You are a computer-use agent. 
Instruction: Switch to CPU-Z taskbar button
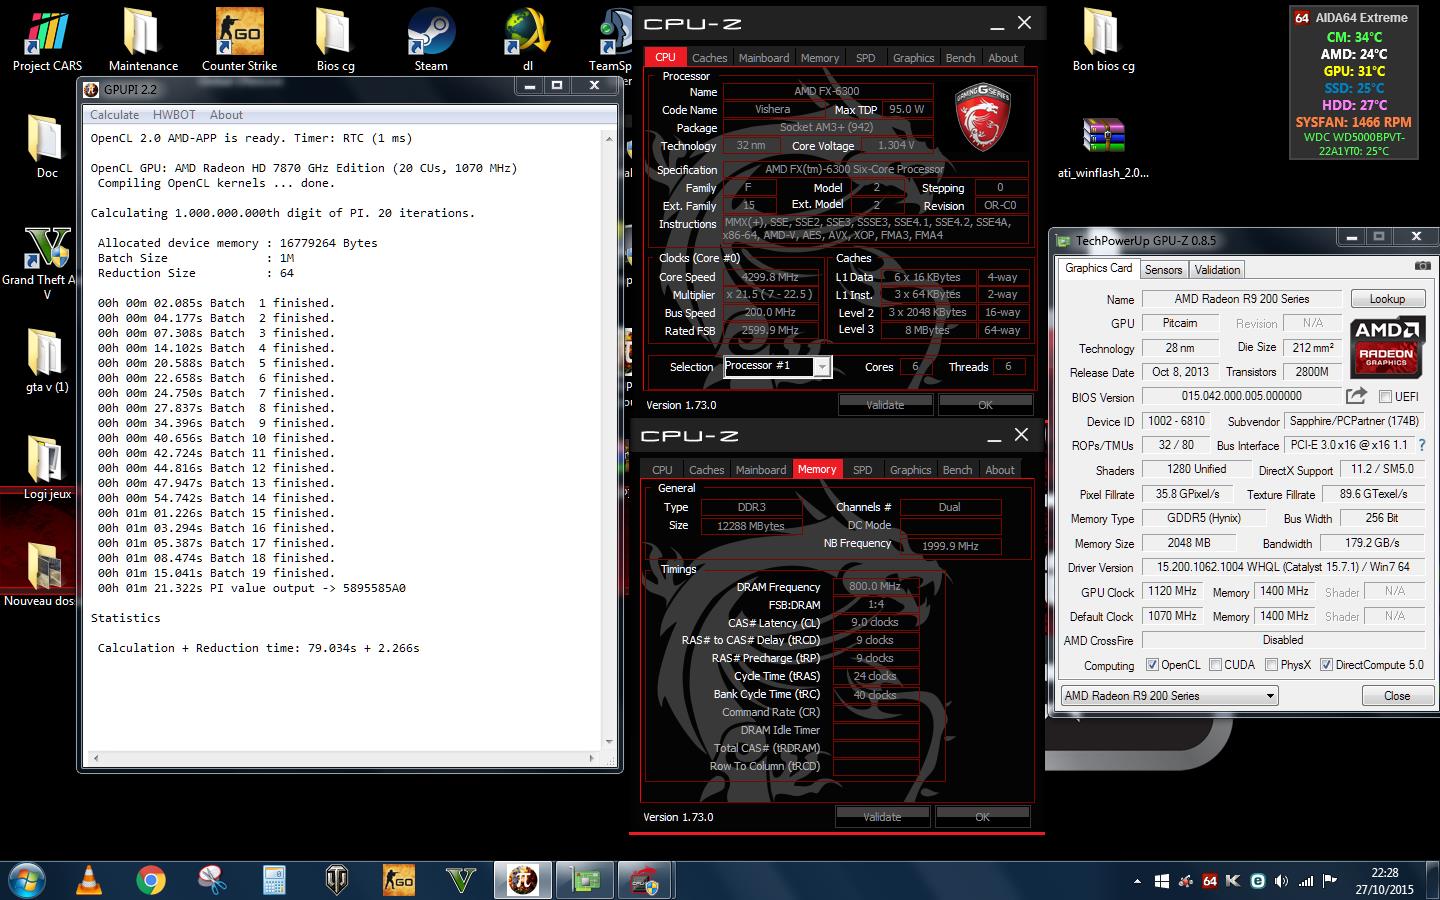point(645,880)
